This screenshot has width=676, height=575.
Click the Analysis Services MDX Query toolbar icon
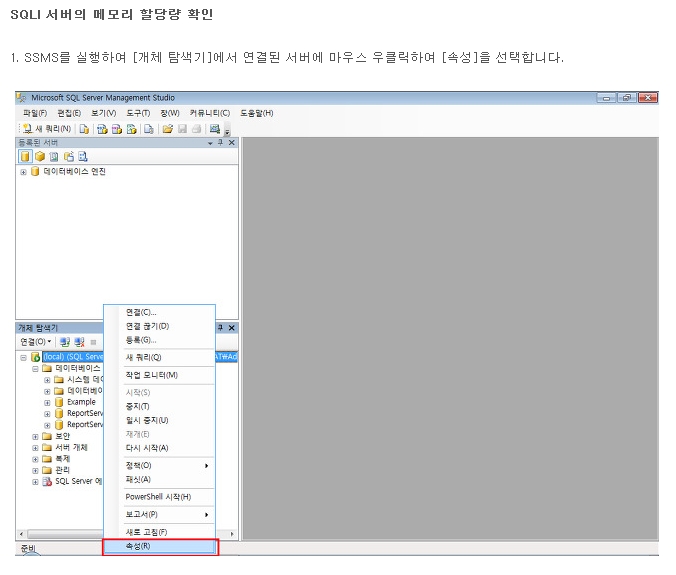click(x=102, y=129)
